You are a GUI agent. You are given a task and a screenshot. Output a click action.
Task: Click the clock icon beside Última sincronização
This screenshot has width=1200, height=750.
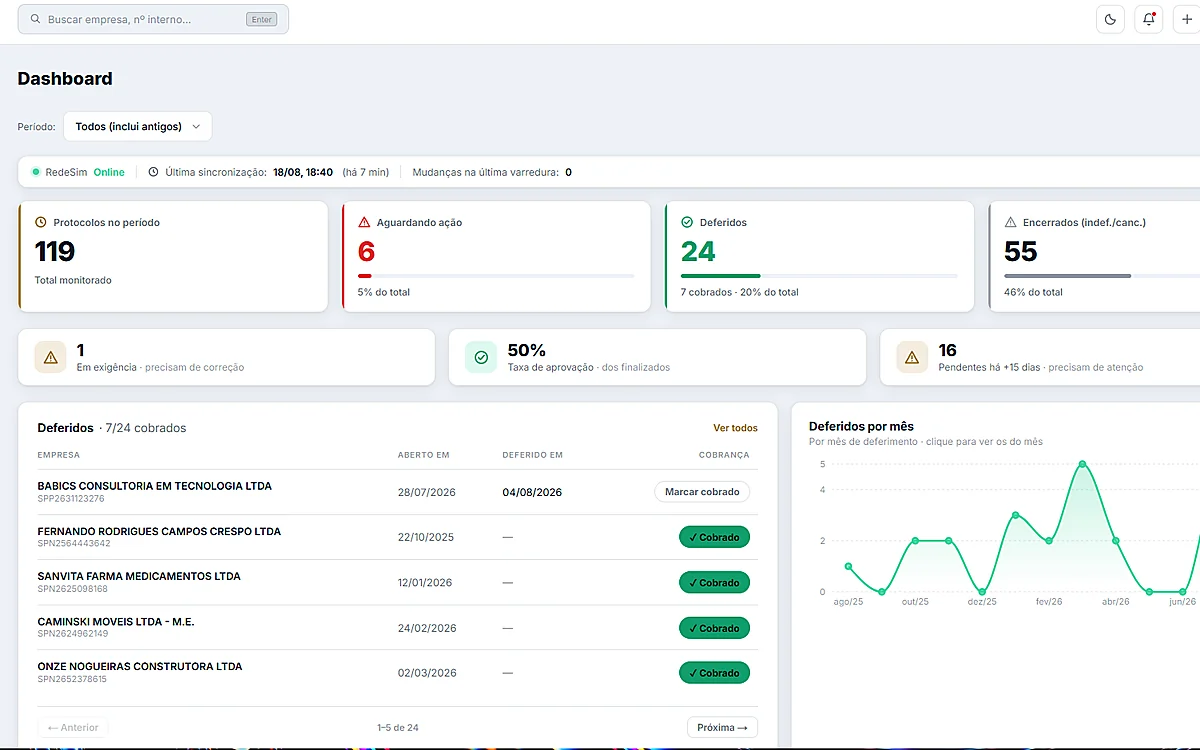click(153, 172)
